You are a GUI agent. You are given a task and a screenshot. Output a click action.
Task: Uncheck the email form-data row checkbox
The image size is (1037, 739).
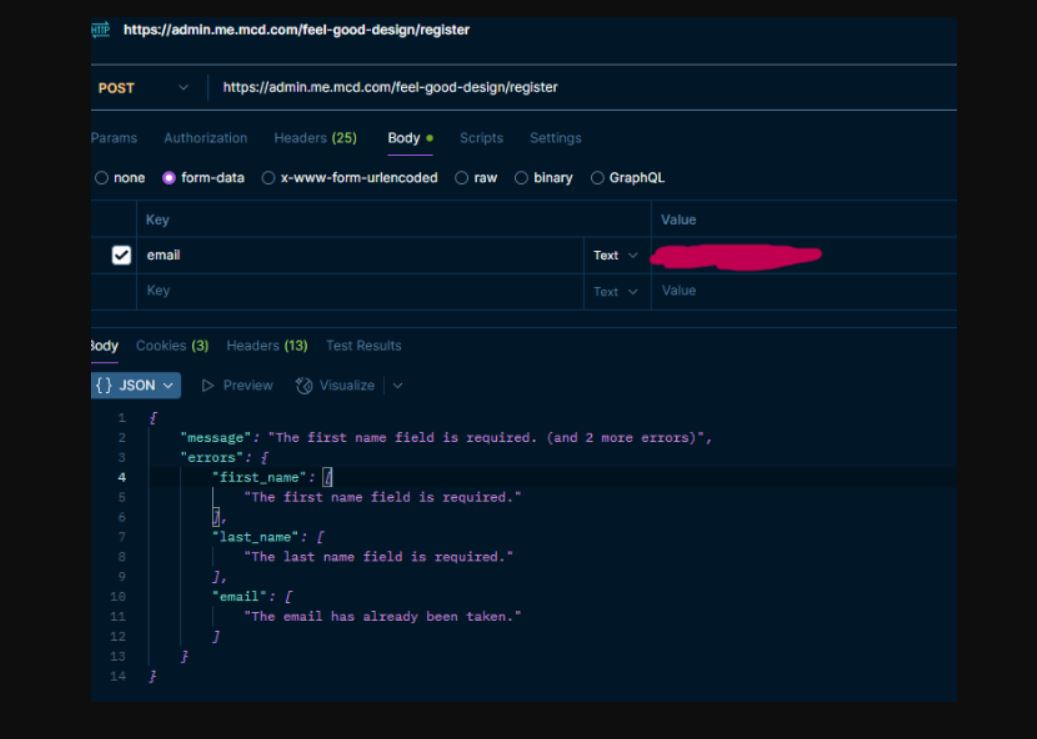121,255
